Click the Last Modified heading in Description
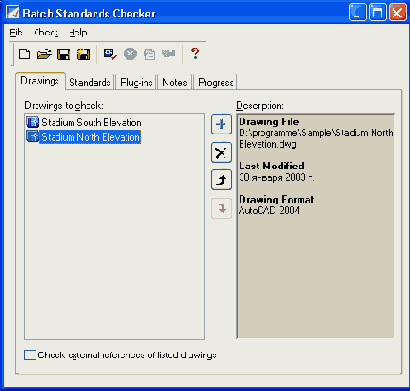The image size is (410, 391). coord(272,166)
